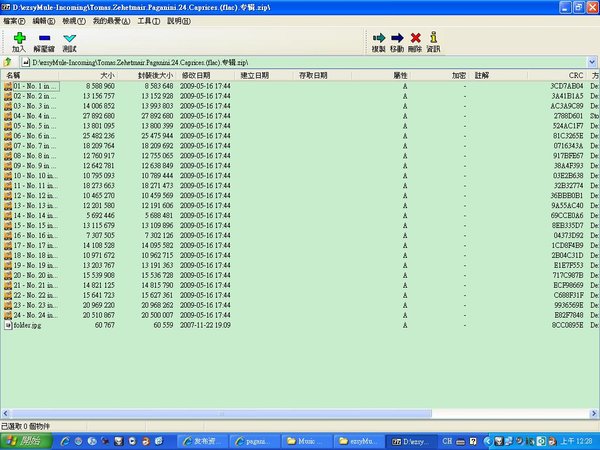Image resolution: width=600 pixels, height=450 pixels.
Task: Select file icon for 04 - No. 4
Action: tap(8, 116)
